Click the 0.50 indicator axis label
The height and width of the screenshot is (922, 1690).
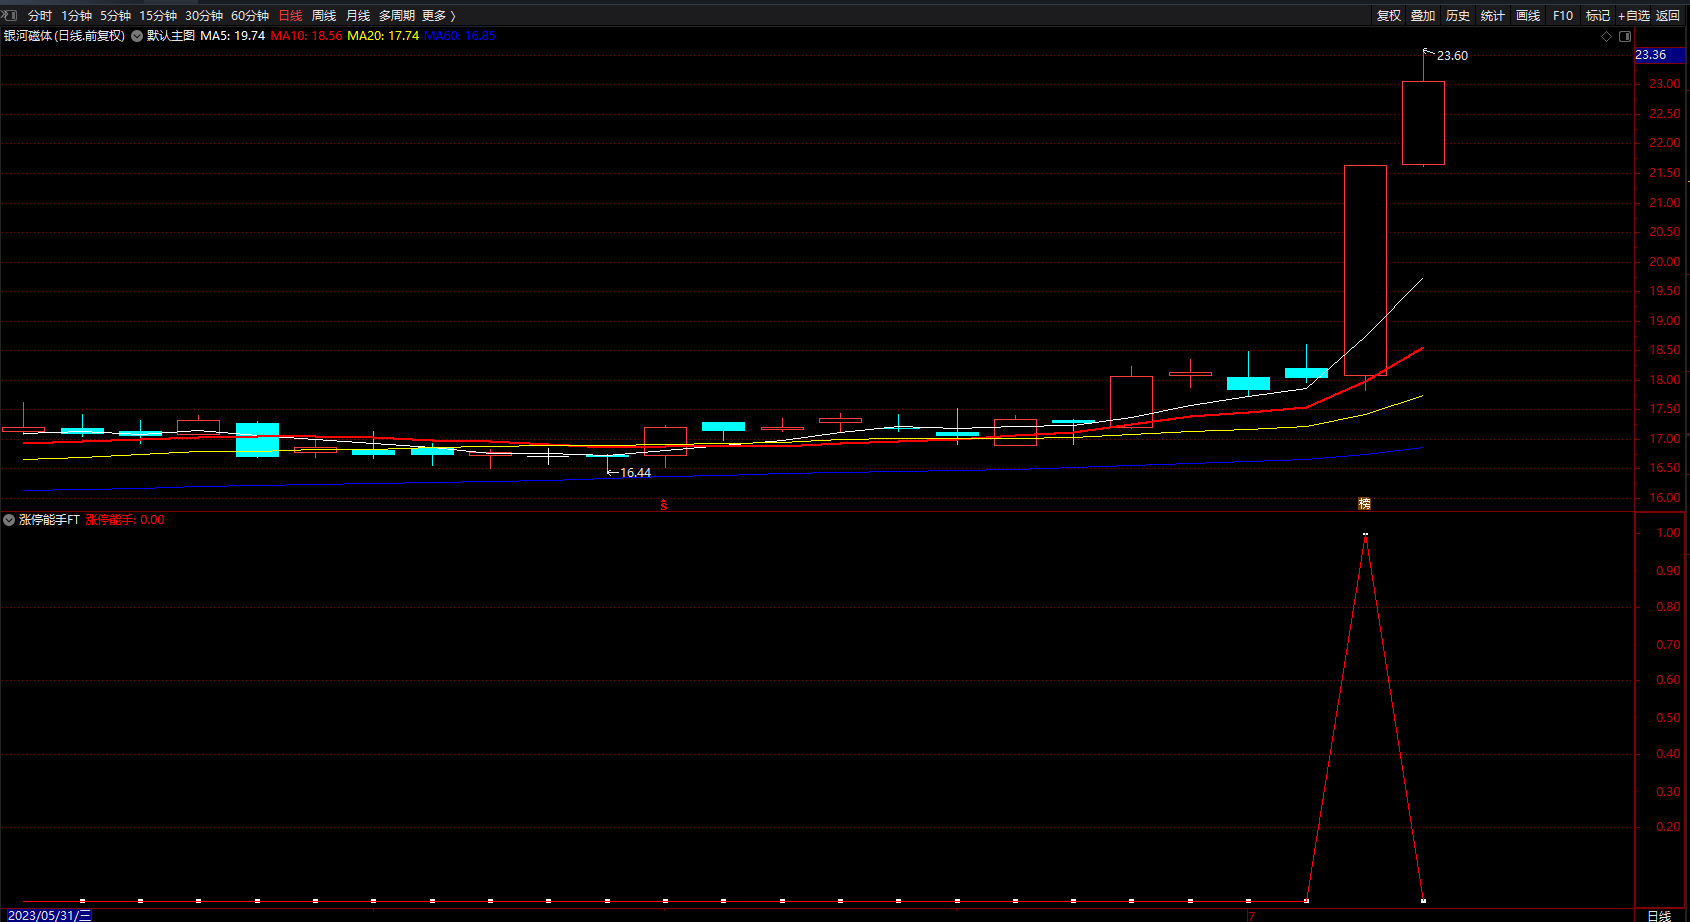[x=1668, y=718]
